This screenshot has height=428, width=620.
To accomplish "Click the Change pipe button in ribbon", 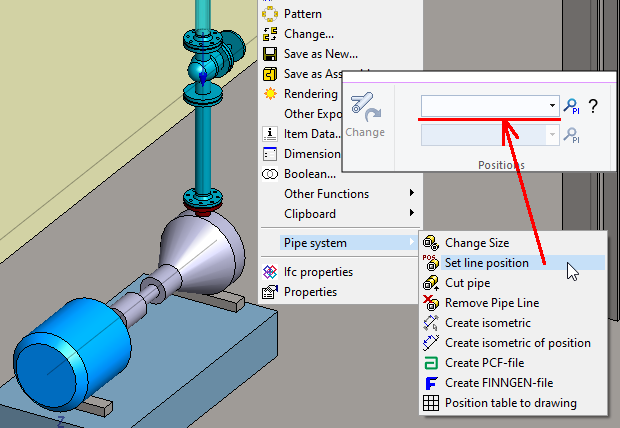I will [365, 115].
